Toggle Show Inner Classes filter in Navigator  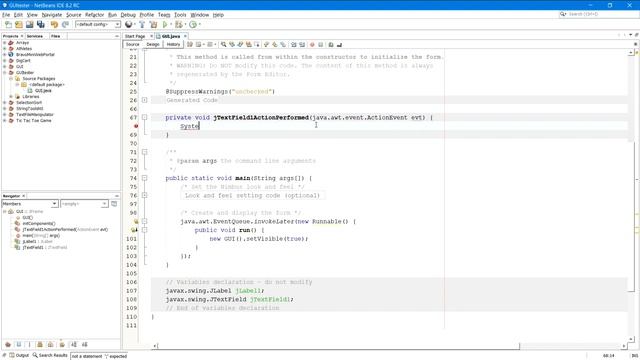click(51, 344)
